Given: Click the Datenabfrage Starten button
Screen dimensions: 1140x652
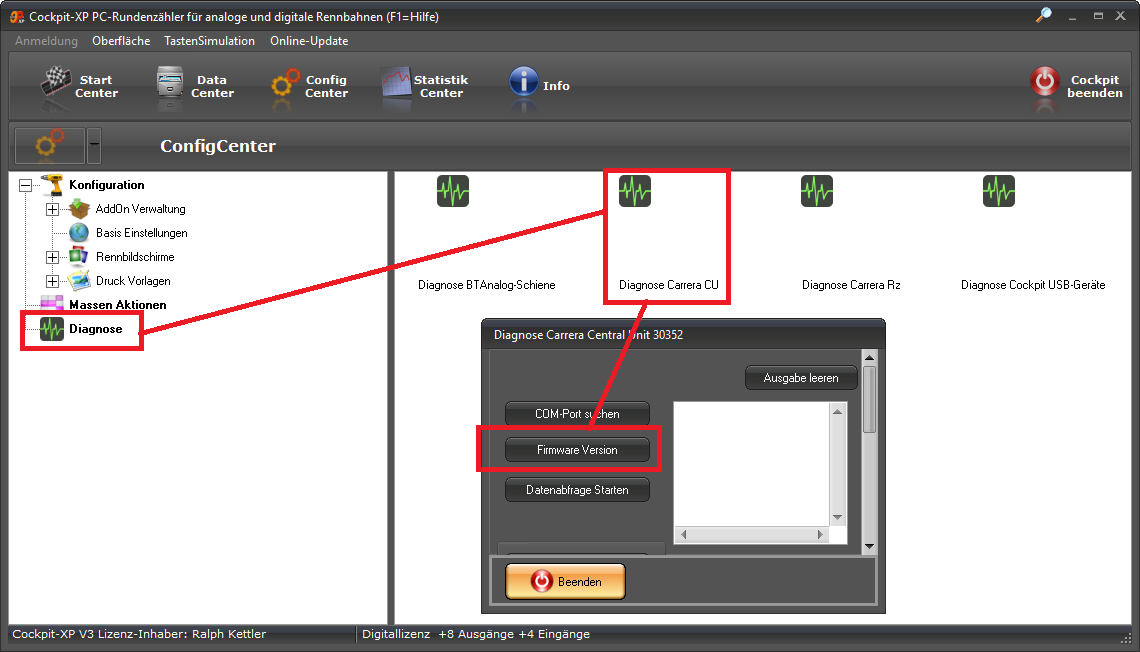Looking at the screenshot, I should click(577, 490).
